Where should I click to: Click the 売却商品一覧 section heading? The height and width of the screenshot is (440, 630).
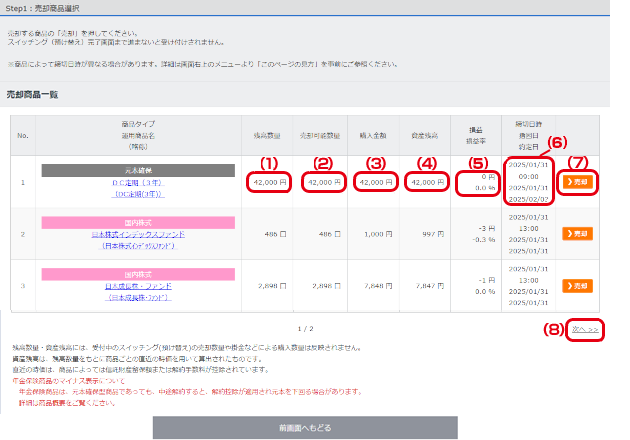[x=32, y=94]
